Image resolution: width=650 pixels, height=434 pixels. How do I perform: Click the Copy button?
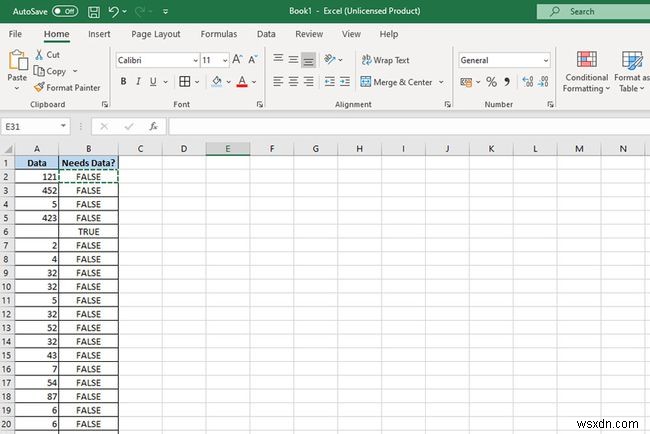point(50,71)
